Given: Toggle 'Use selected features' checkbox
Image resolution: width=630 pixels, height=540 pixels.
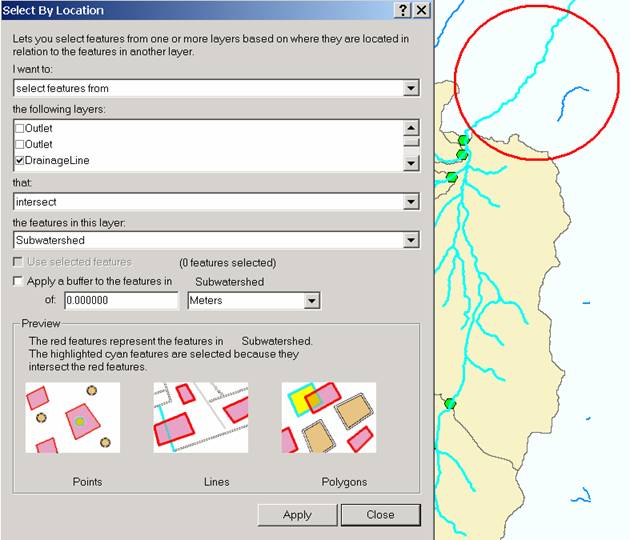Looking at the screenshot, I should [18, 262].
